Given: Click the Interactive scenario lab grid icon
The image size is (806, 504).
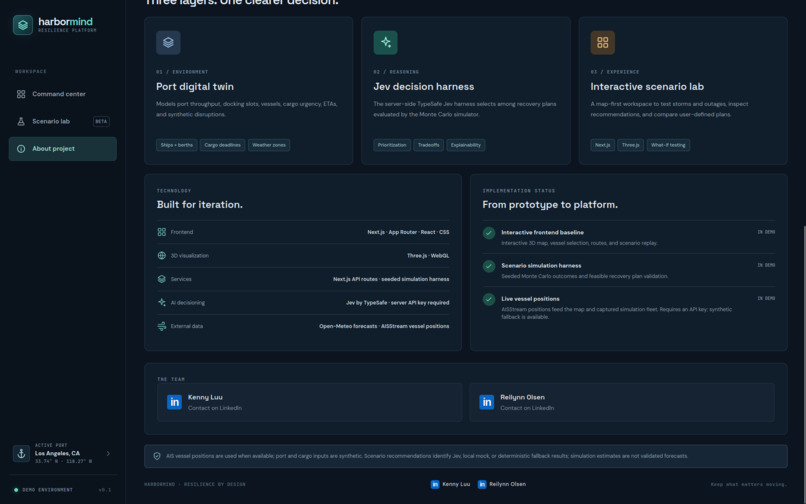Looking at the screenshot, I should tap(602, 43).
